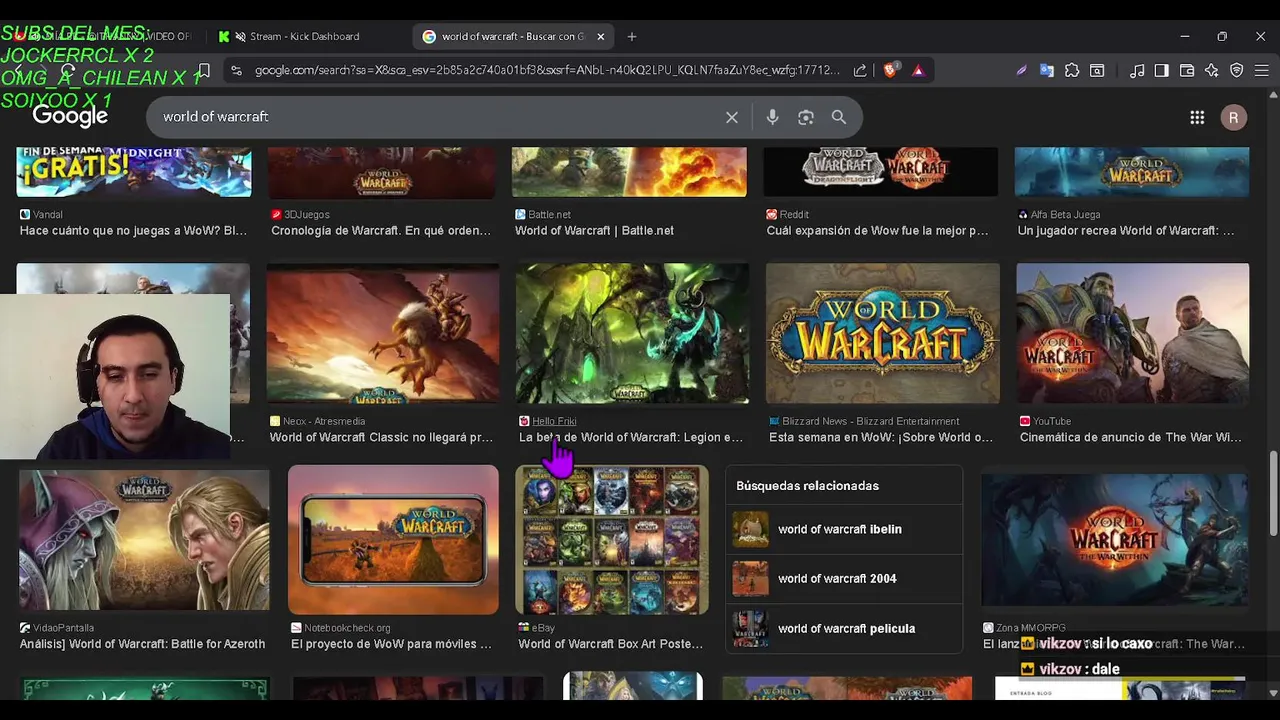Open the Battle for Azeroth Sylvanas image
Screen dimensions: 1280x720
coord(144,540)
